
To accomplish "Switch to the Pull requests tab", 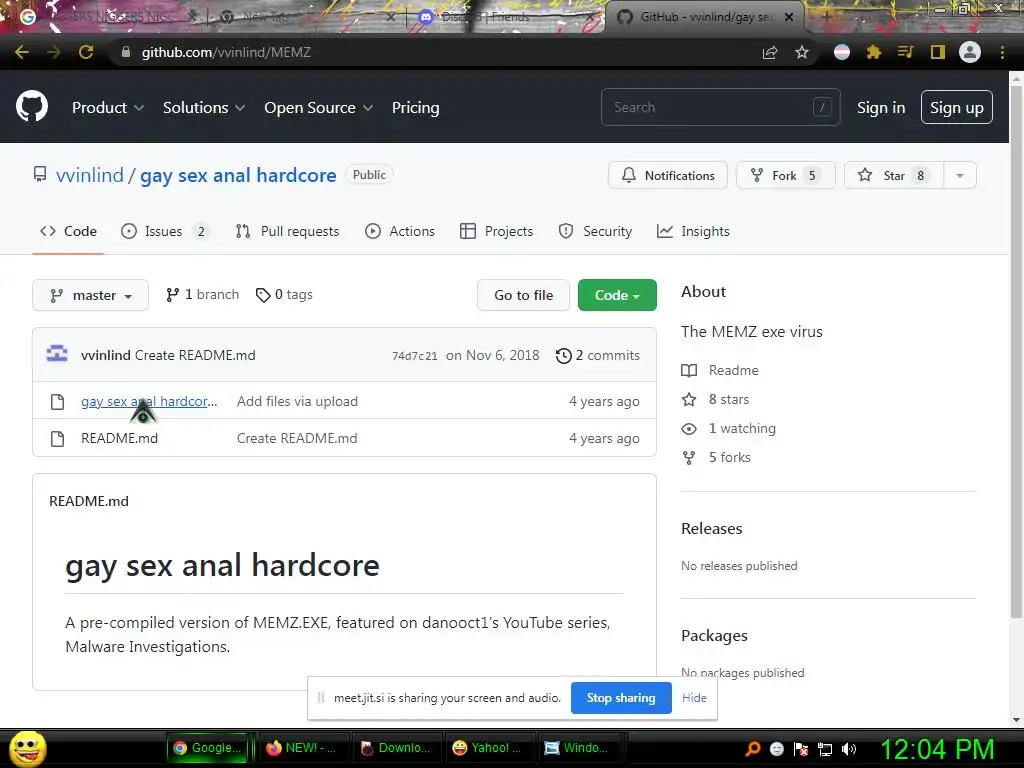I will click(287, 231).
